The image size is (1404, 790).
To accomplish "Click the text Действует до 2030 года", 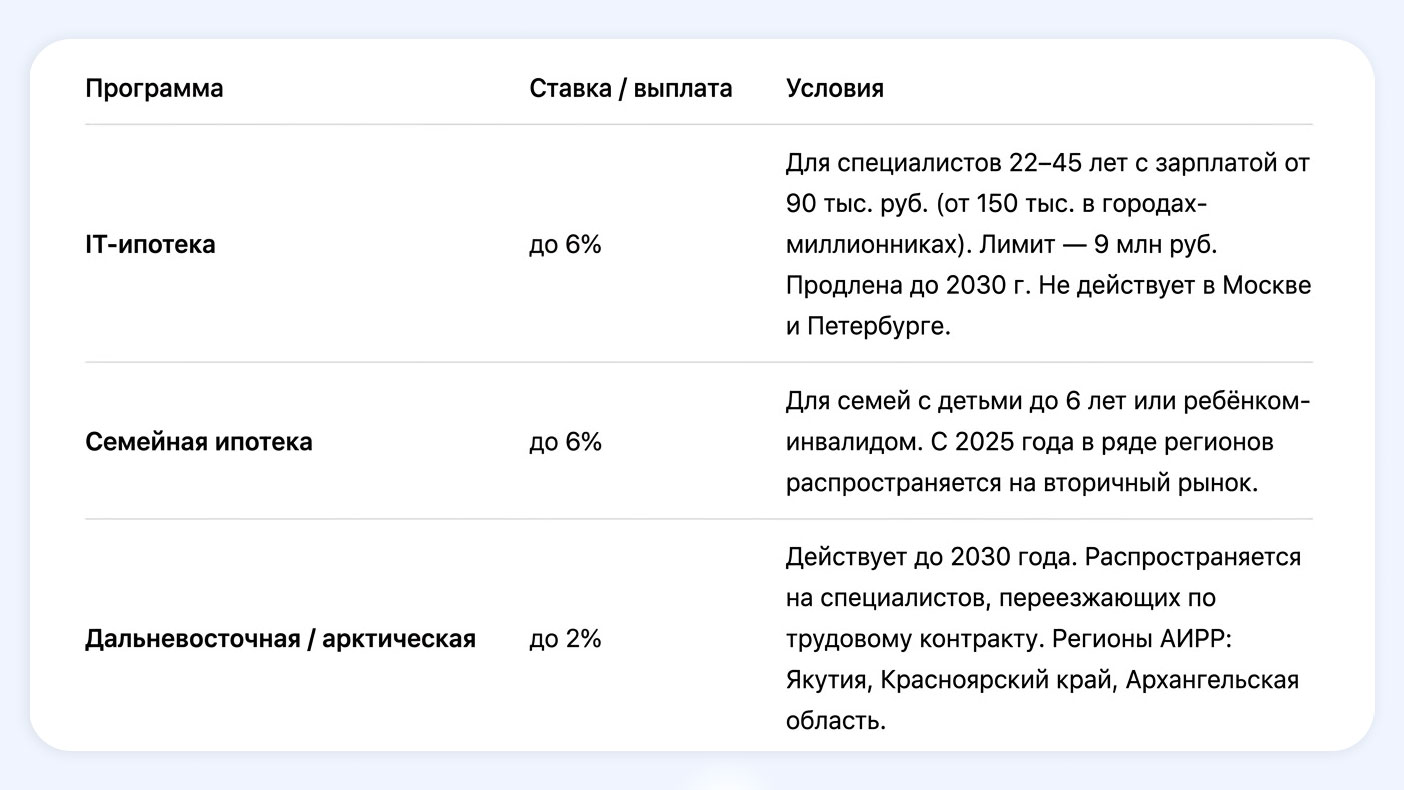I will coord(932,556).
